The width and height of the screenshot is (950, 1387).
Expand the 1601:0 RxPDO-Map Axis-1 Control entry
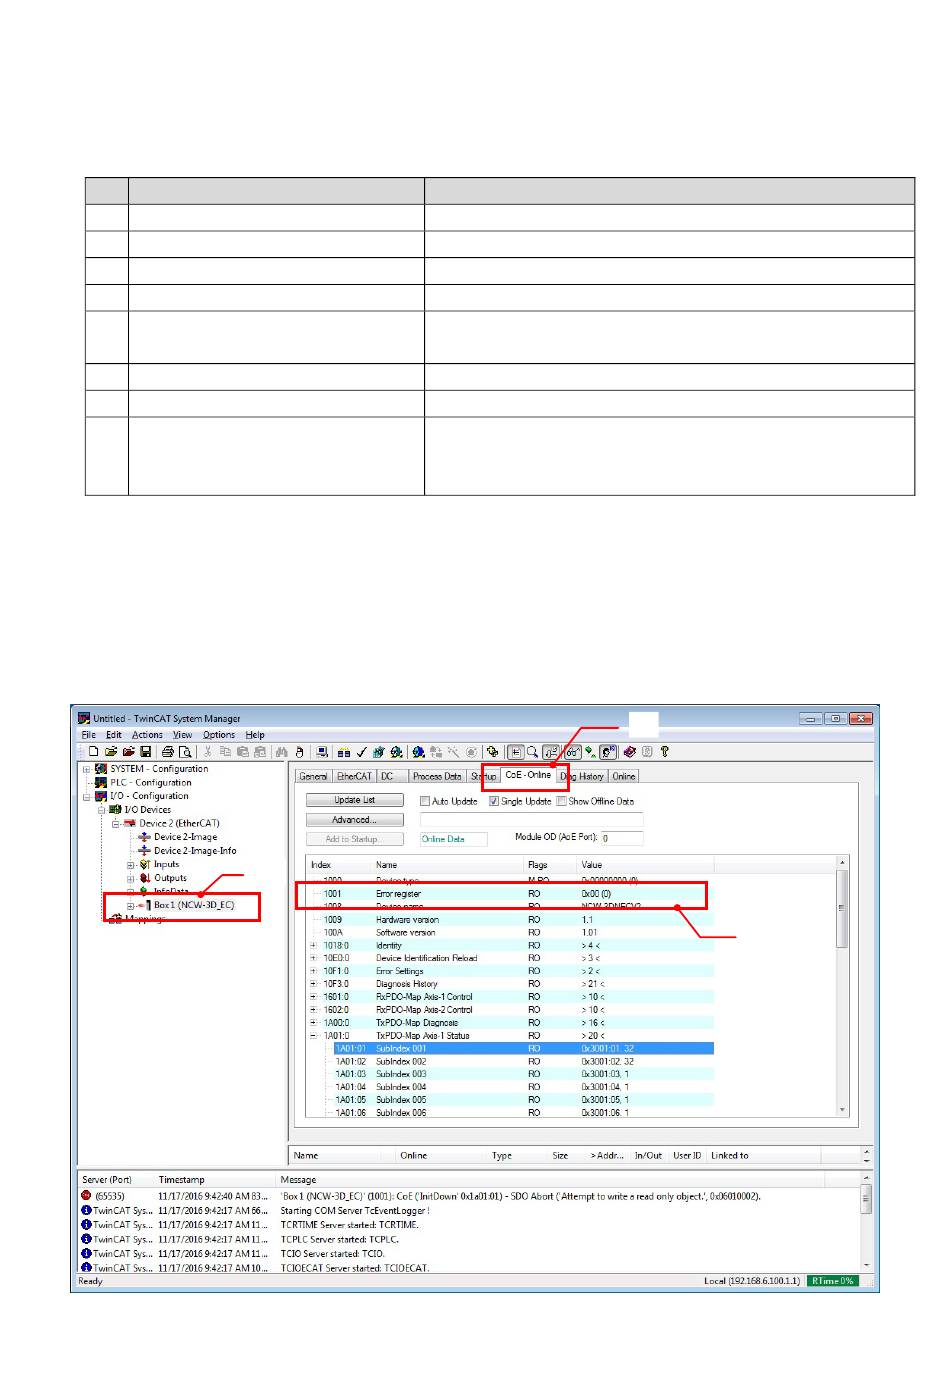pos(314,997)
